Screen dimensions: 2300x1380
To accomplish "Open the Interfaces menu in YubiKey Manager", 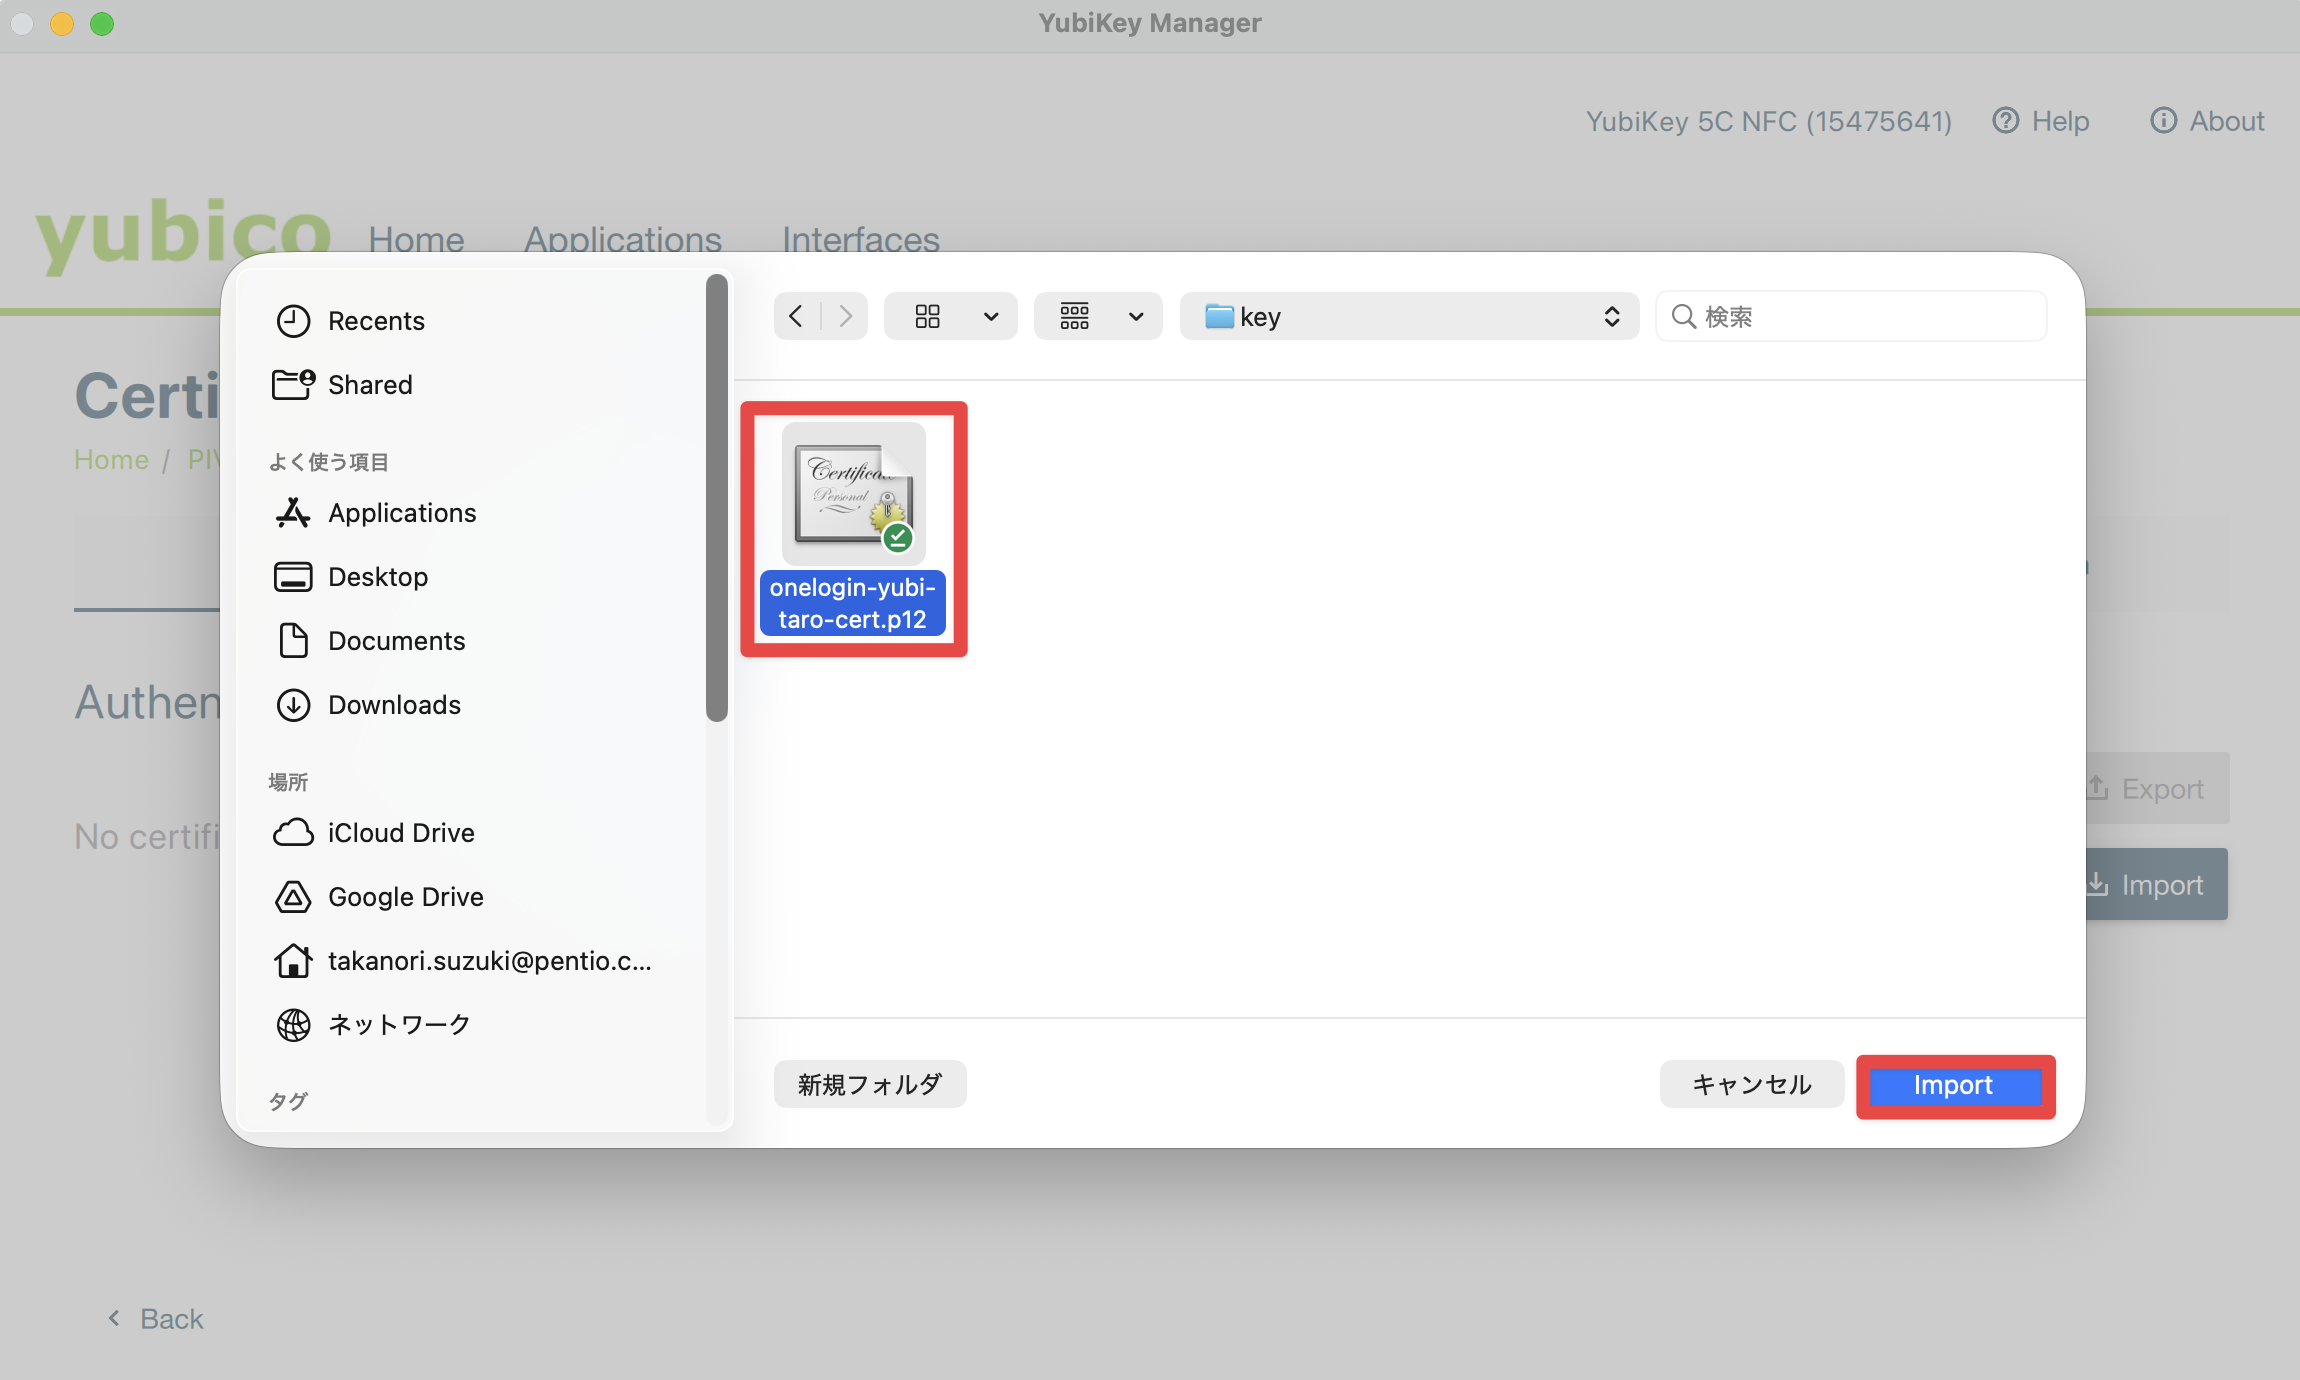I will click(x=861, y=240).
